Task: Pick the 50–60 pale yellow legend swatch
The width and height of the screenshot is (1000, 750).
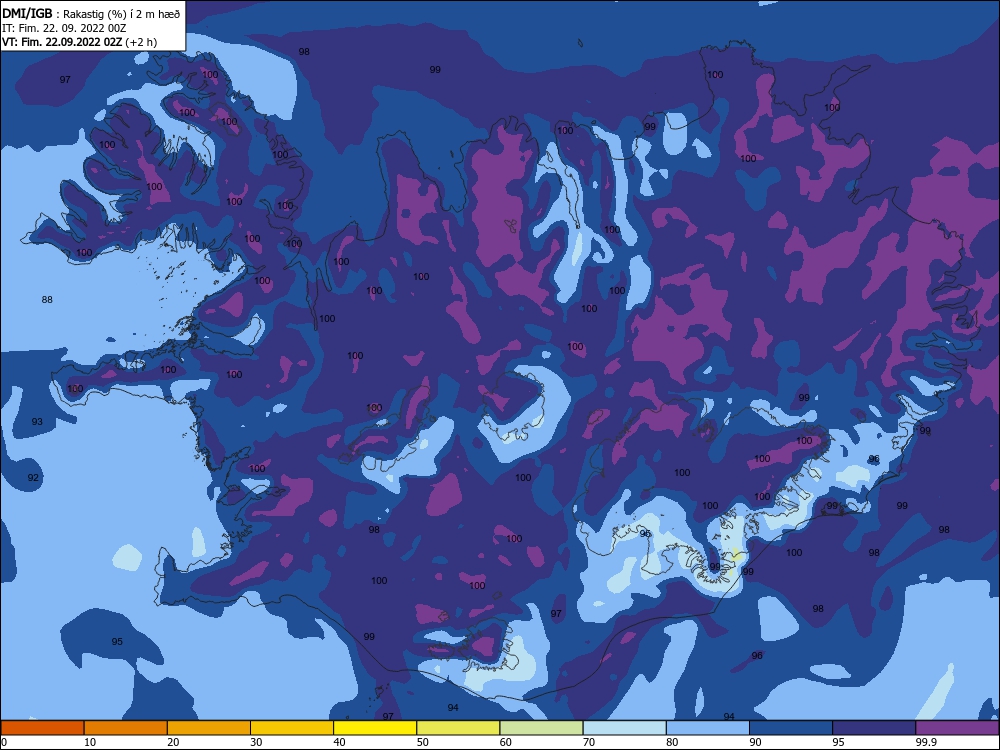Action: click(458, 728)
